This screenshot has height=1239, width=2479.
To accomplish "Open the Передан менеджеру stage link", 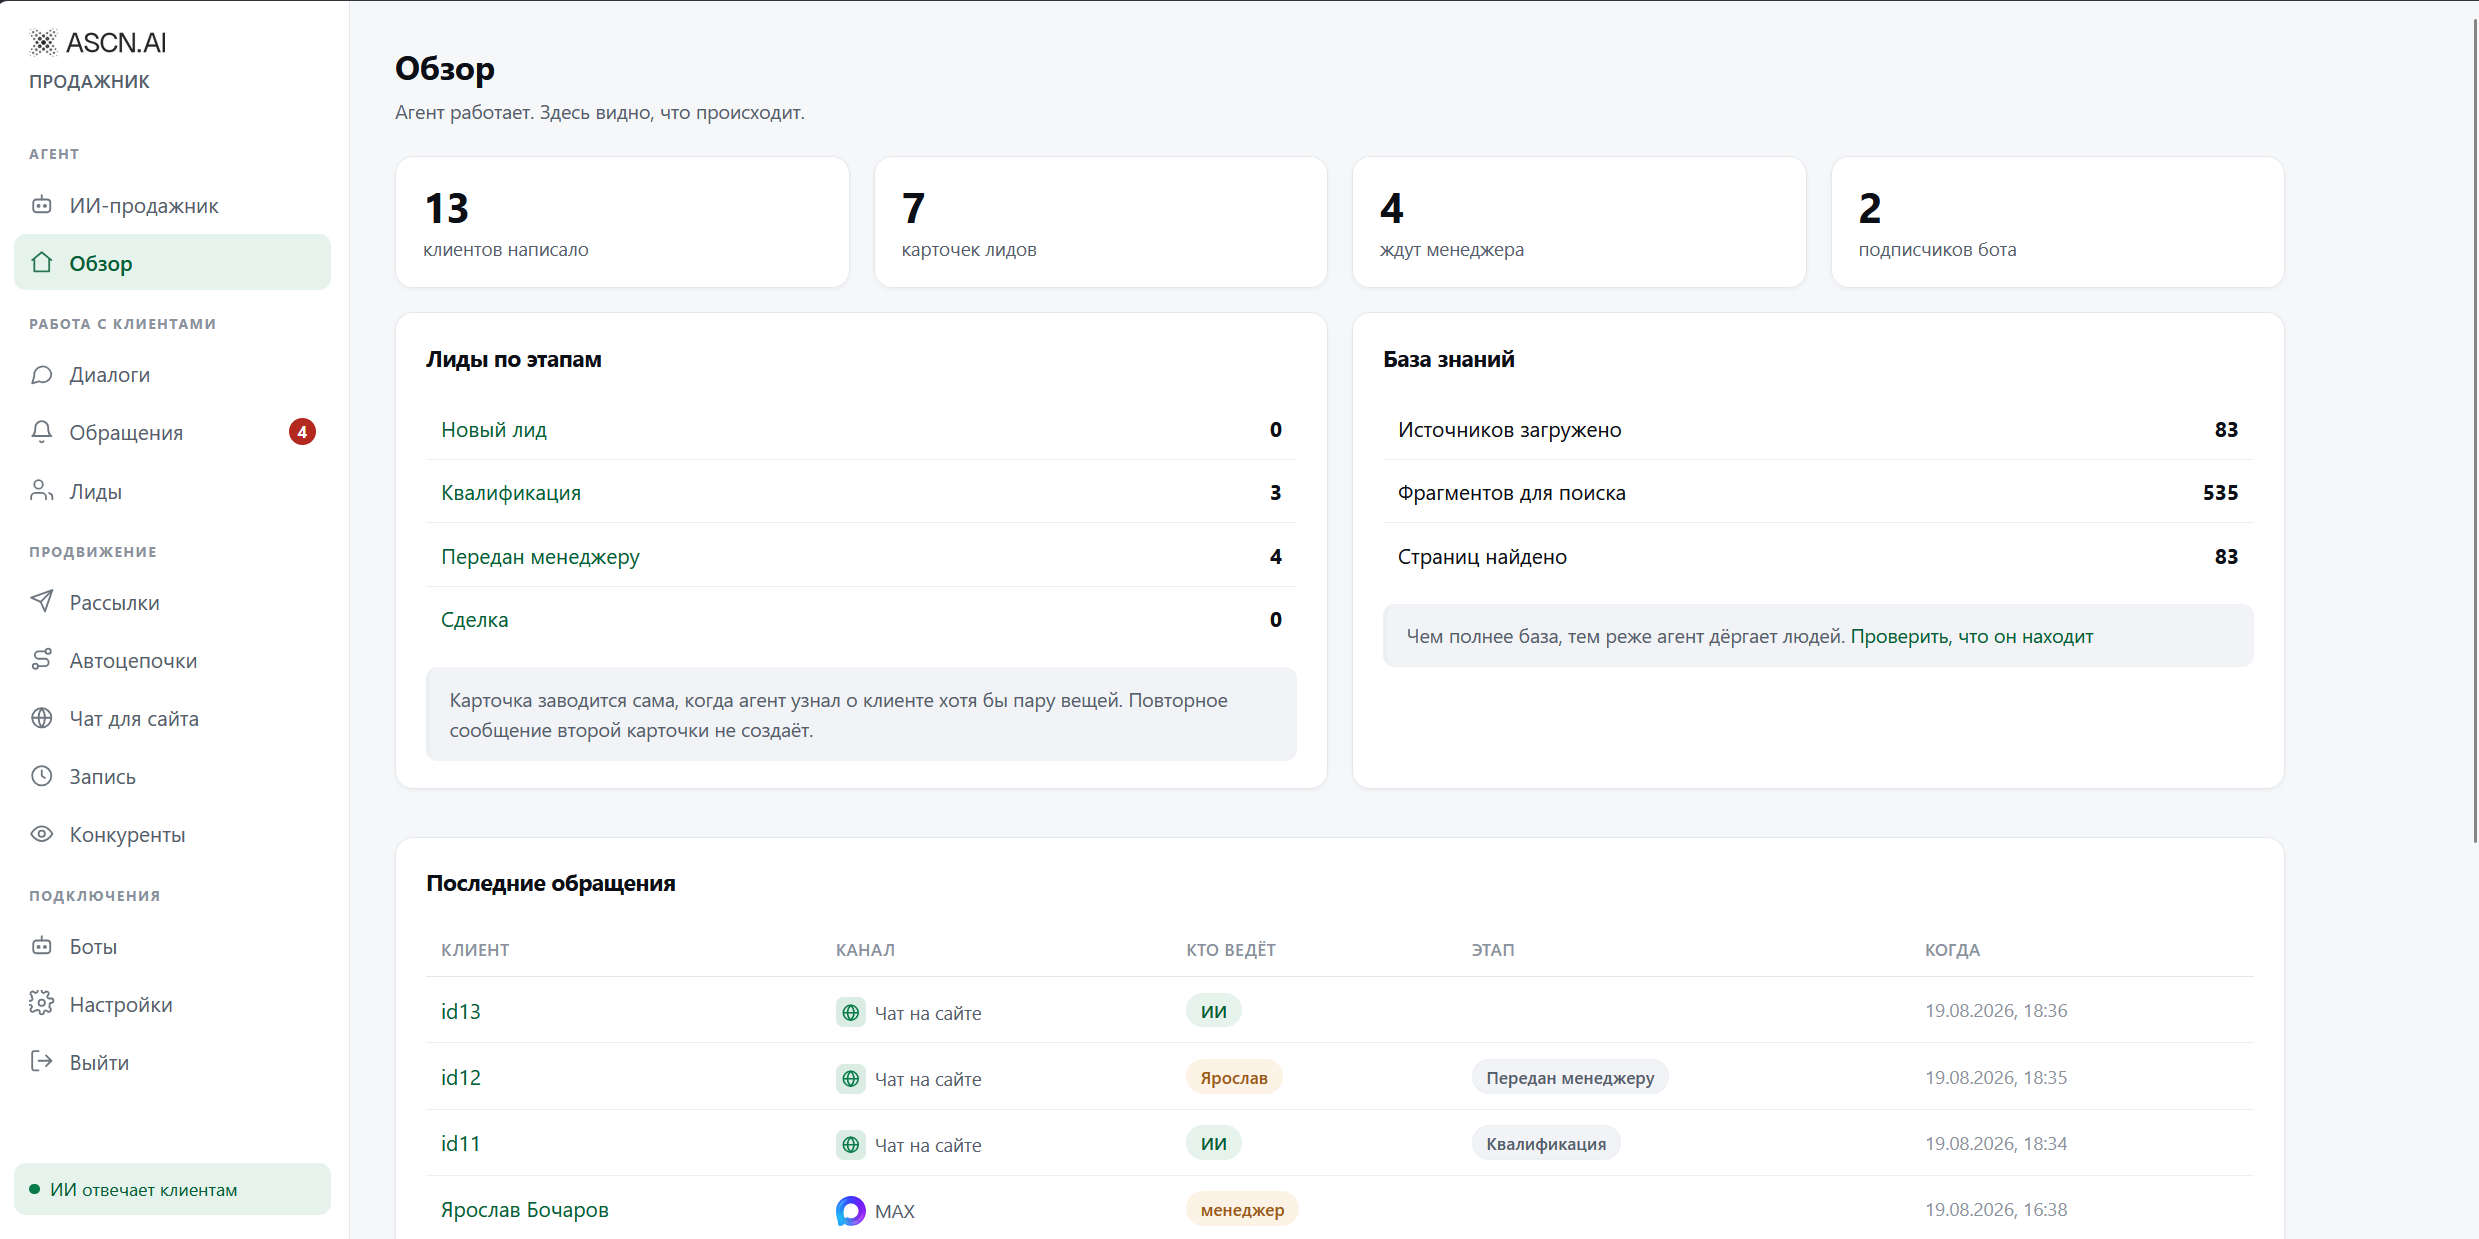I will (x=540, y=557).
